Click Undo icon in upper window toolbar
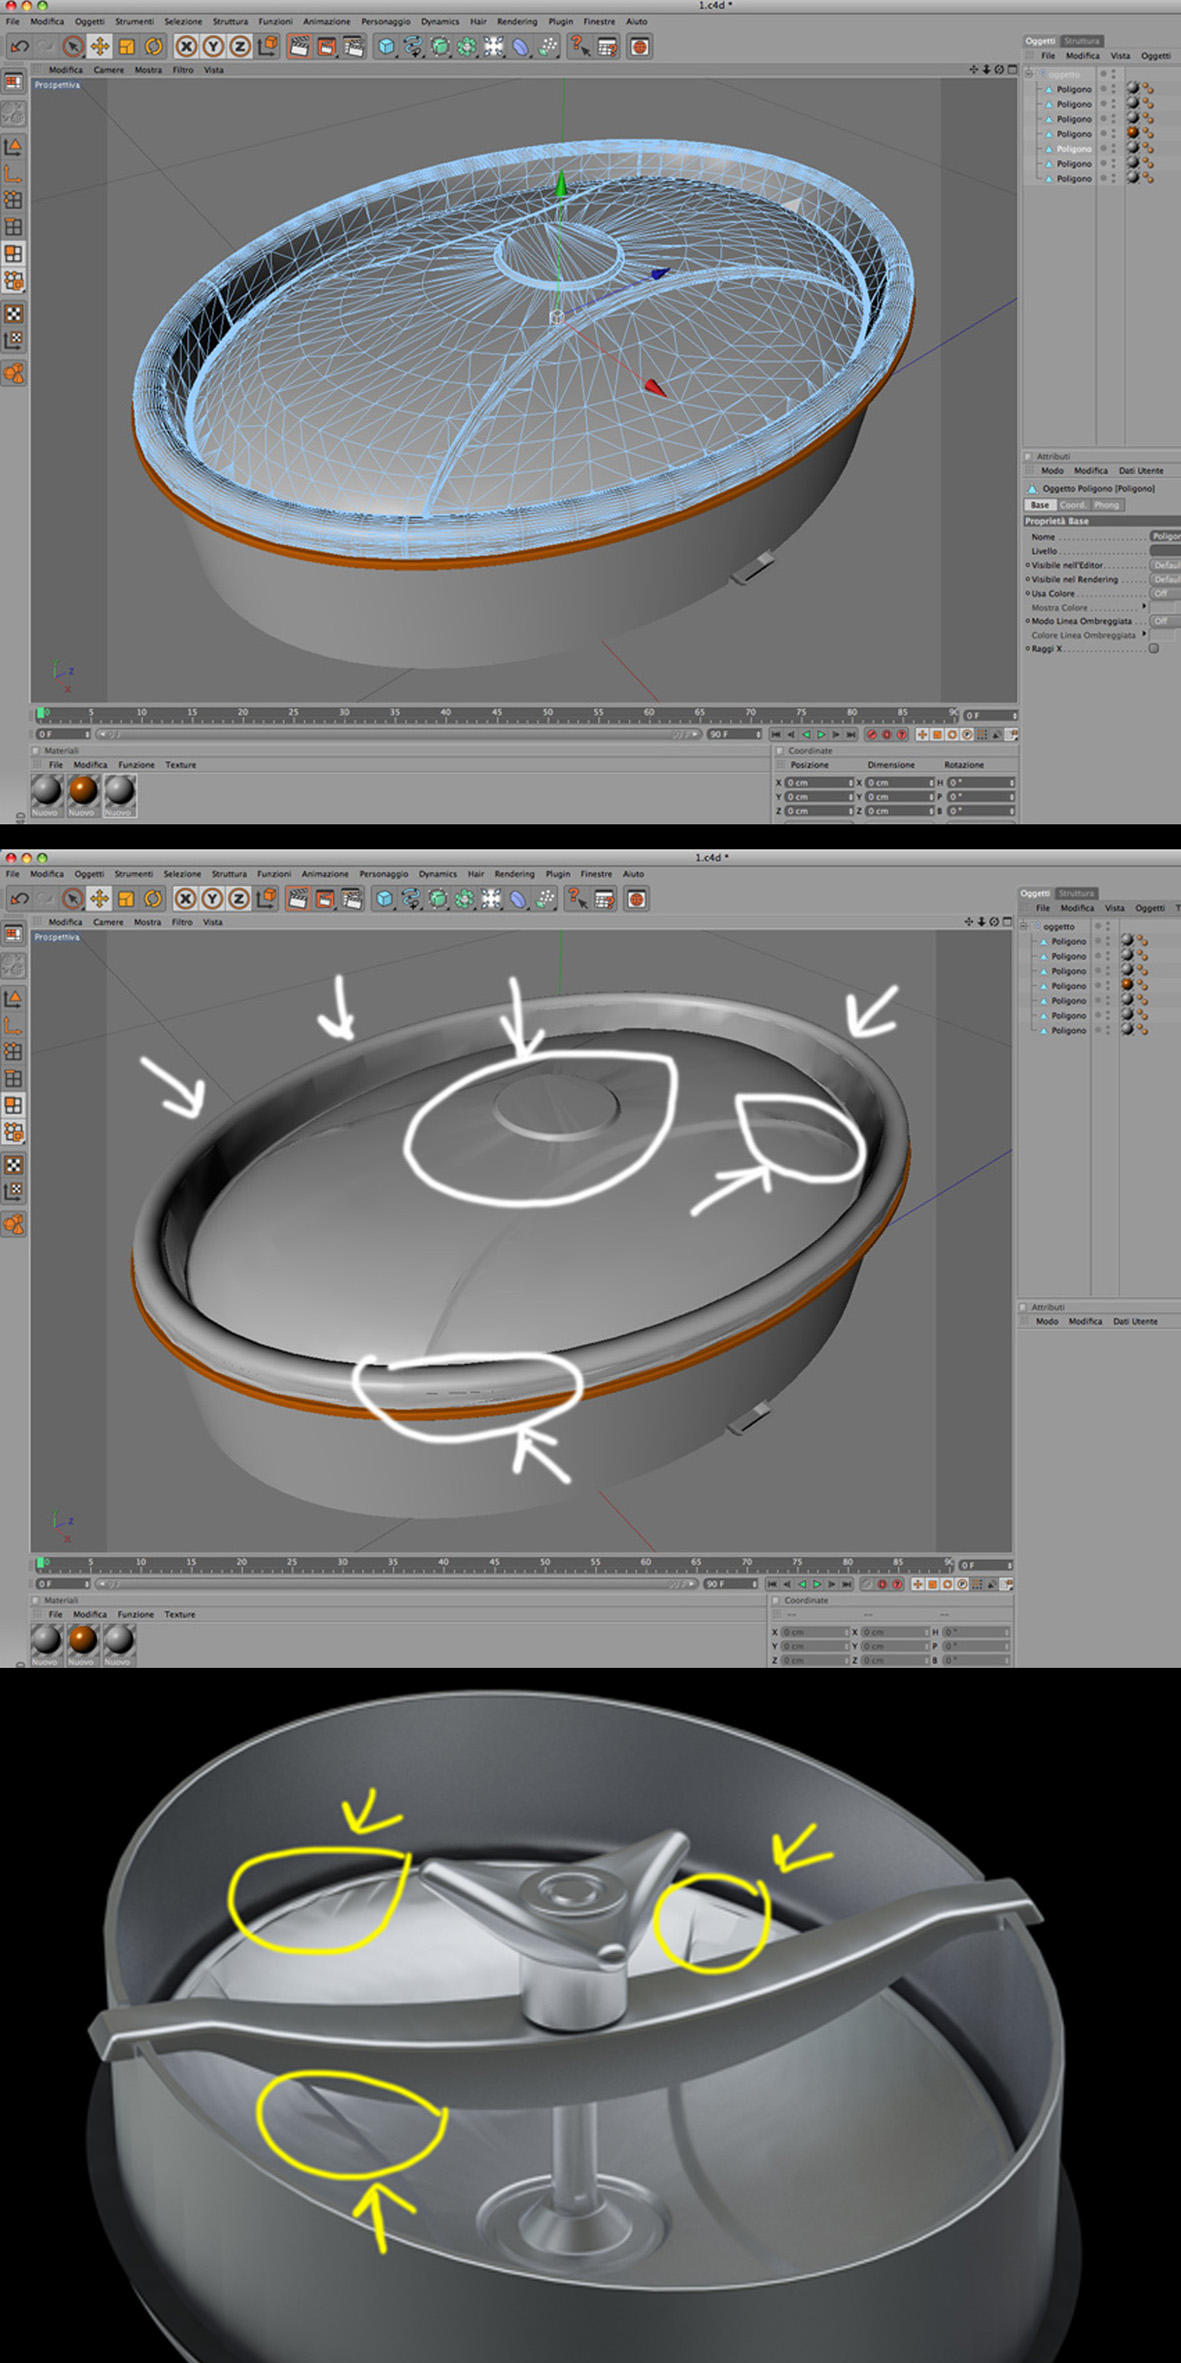 (x=19, y=46)
